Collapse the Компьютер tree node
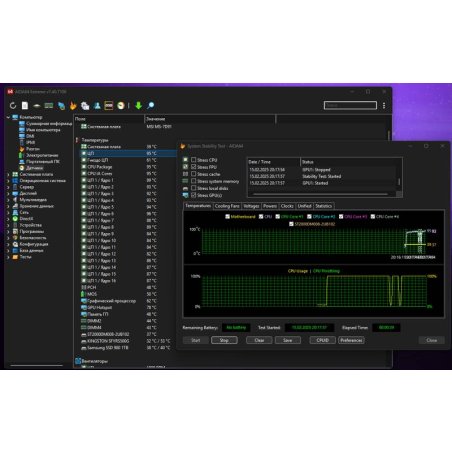 click(x=8, y=117)
